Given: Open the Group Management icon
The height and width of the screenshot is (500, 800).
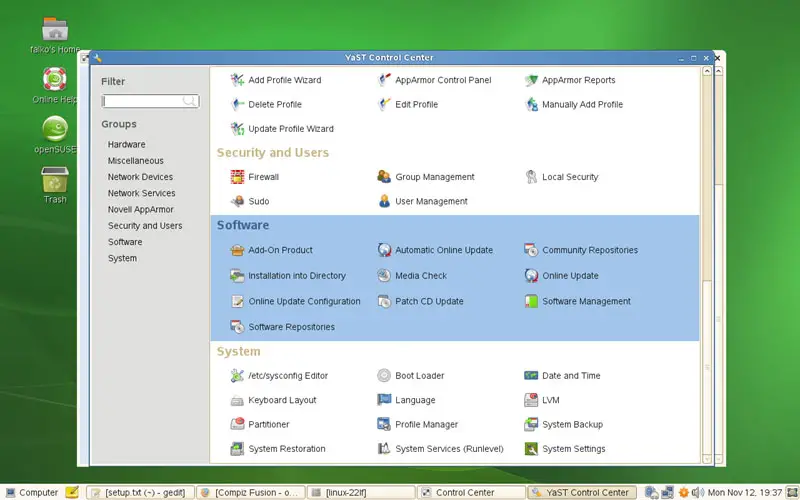Looking at the screenshot, I should click(384, 177).
